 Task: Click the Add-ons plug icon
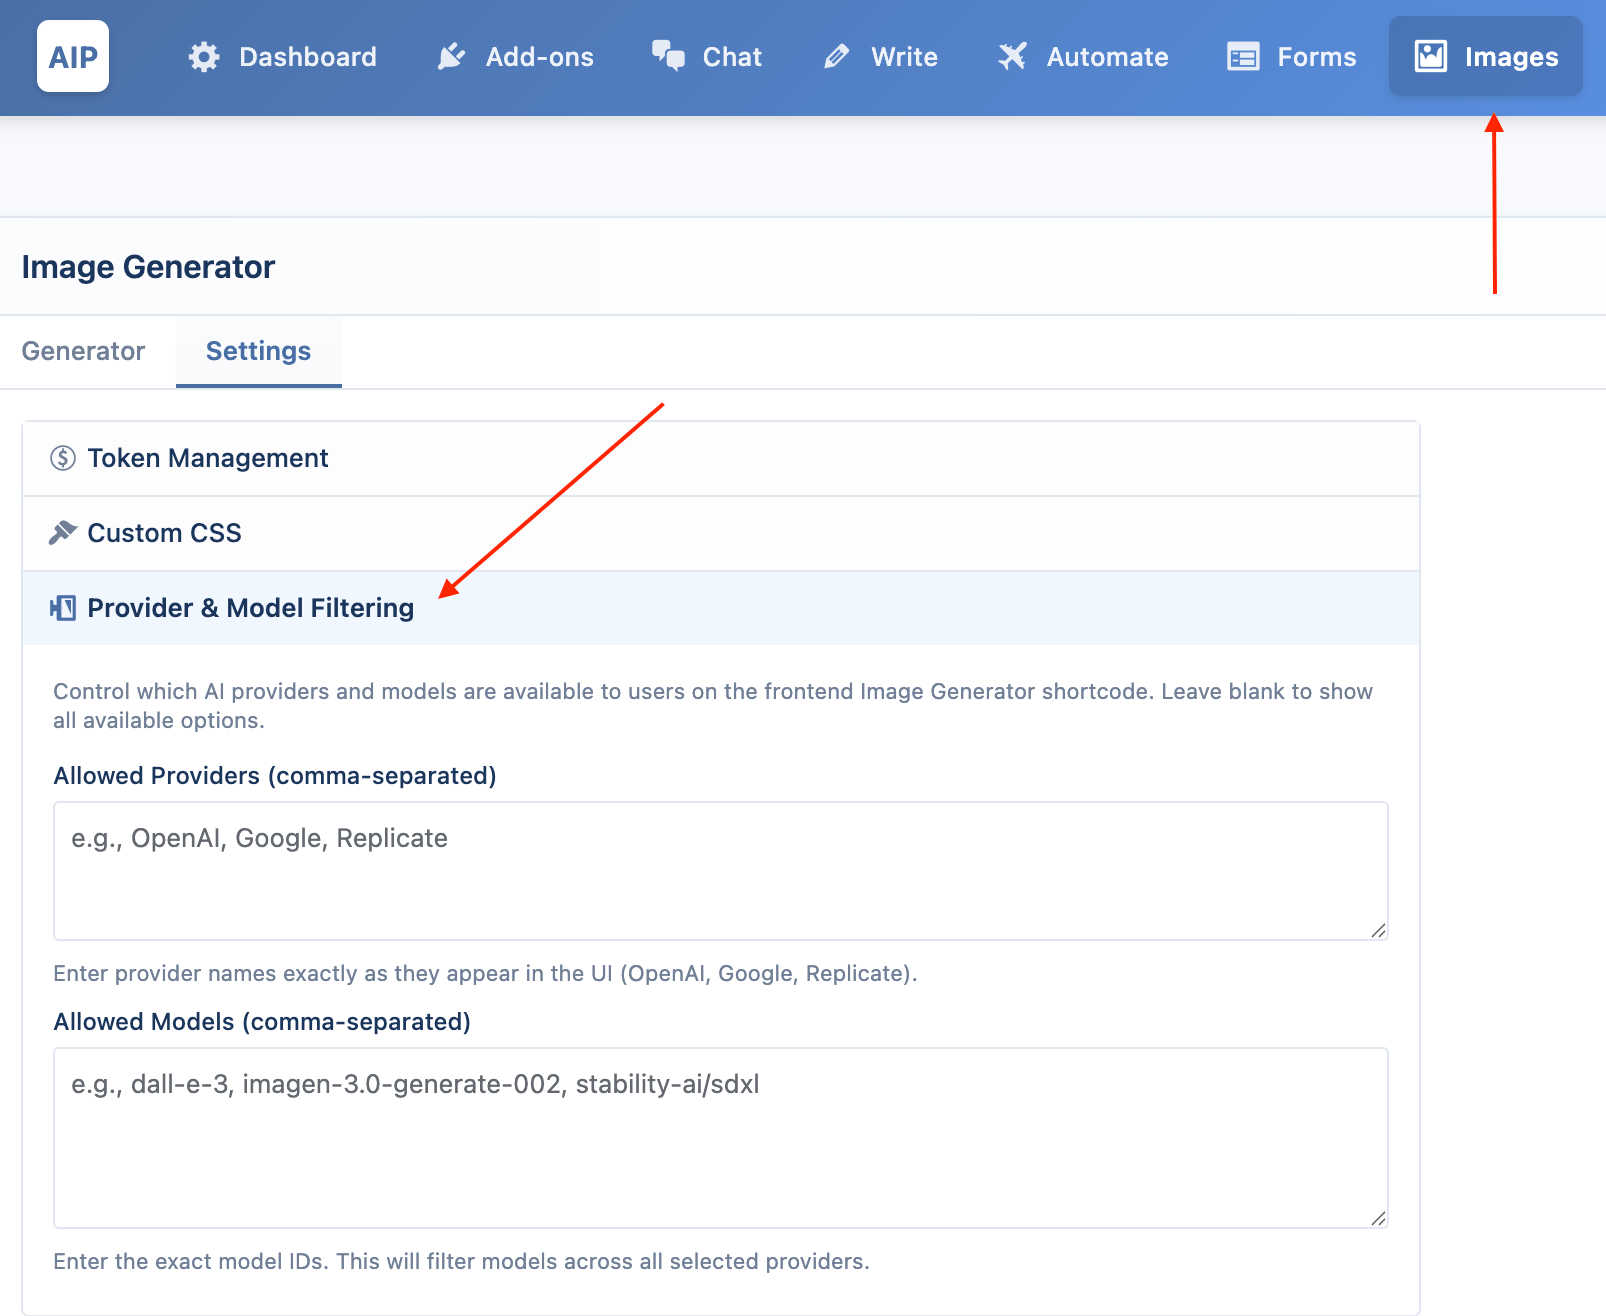point(452,57)
